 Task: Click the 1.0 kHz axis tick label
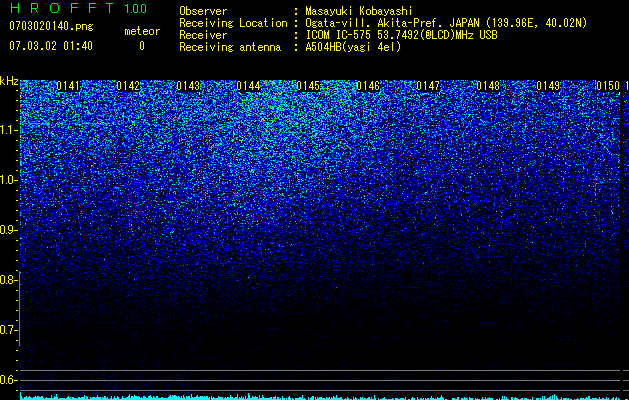pyautogui.click(x=9, y=180)
